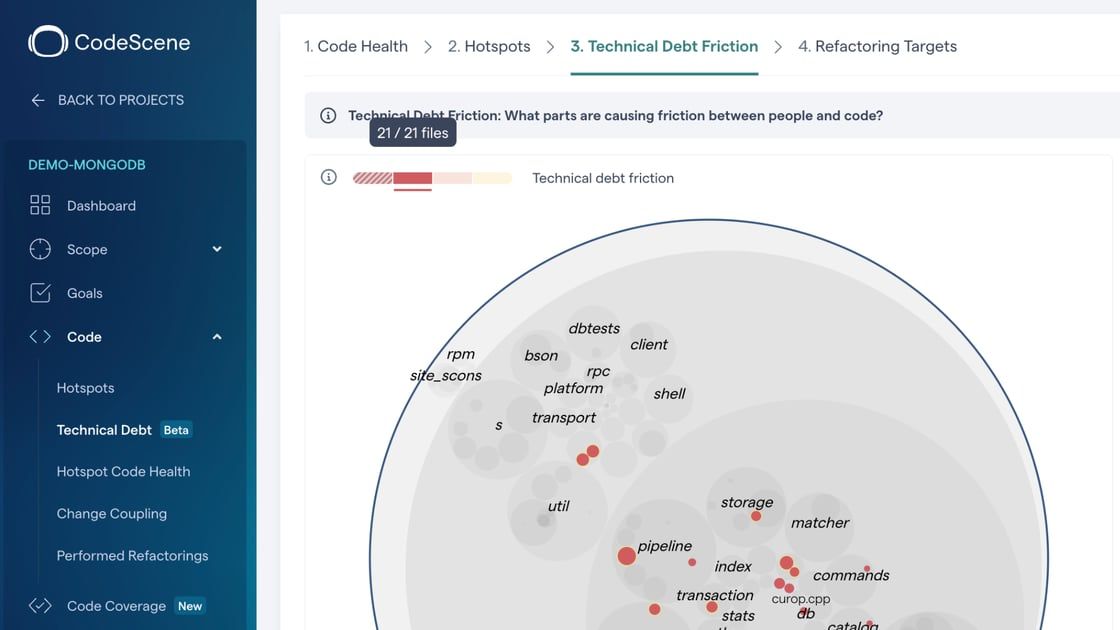Click the back arrow beside Back to Projects
The image size is (1120, 630).
(x=38, y=101)
